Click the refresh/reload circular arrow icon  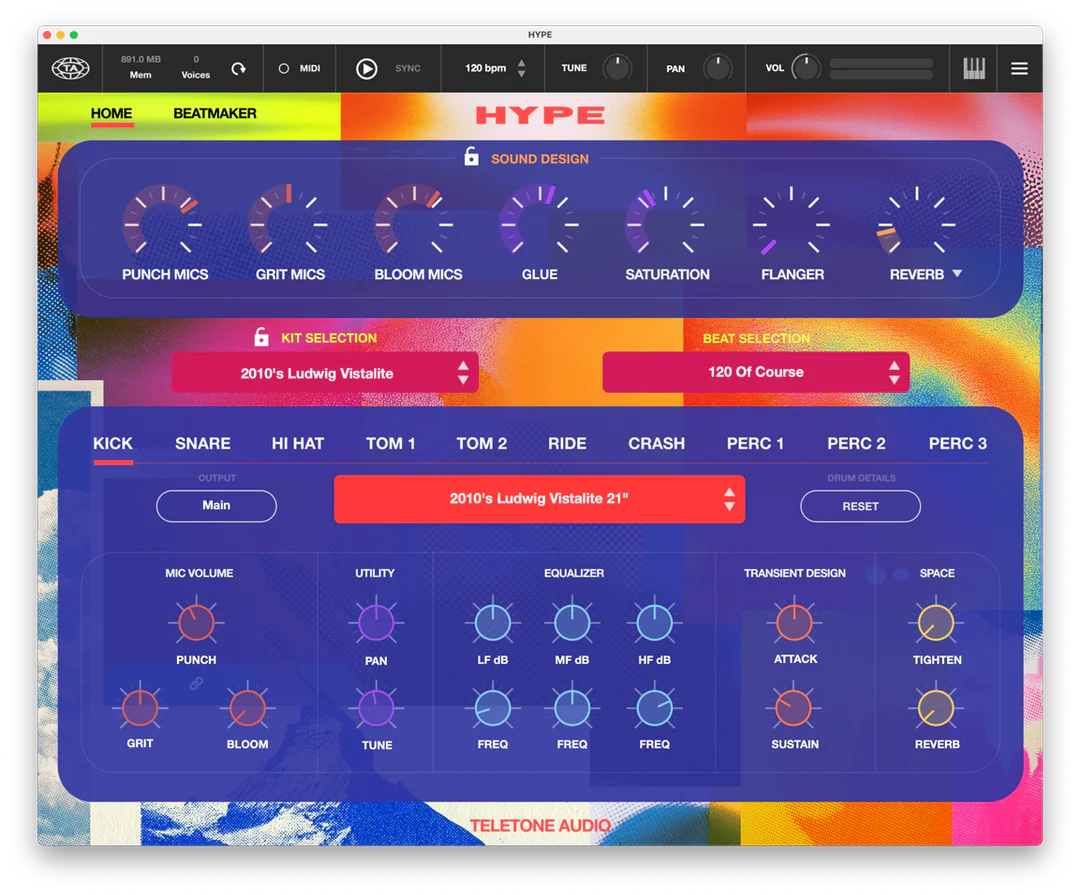(238, 68)
